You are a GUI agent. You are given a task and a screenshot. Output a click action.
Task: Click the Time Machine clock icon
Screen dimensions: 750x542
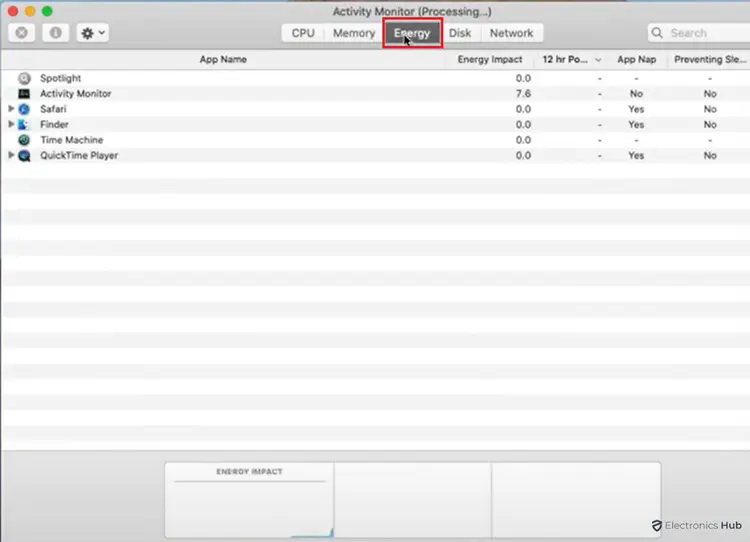24,140
